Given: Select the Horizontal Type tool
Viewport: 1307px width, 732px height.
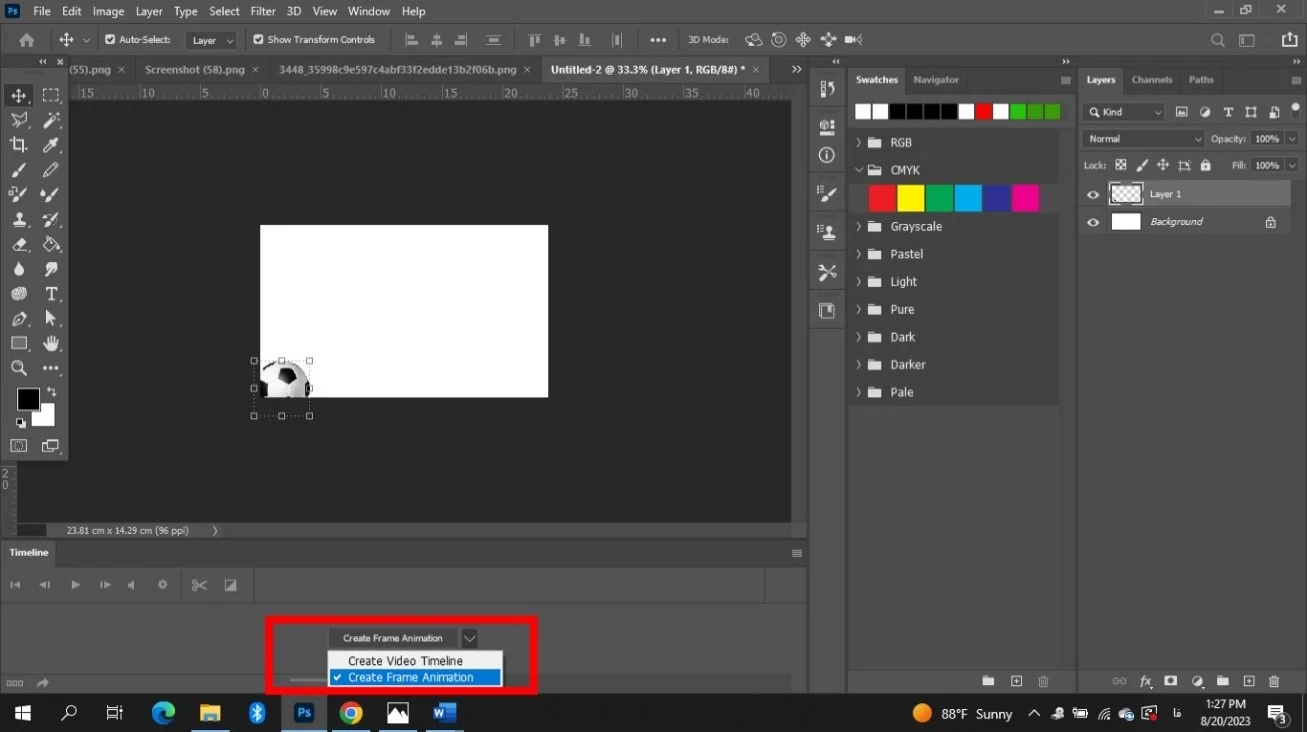Looking at the screenshot, I should point(51,294).
